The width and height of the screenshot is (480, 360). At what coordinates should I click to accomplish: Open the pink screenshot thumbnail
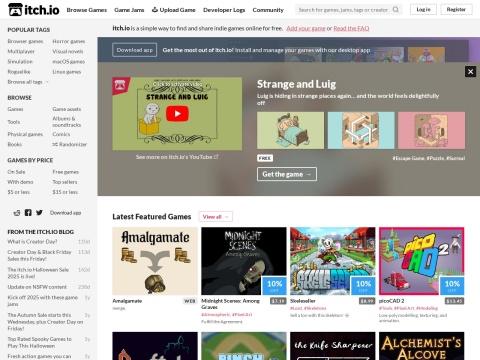pyautogui.click(x=431, y=130)
